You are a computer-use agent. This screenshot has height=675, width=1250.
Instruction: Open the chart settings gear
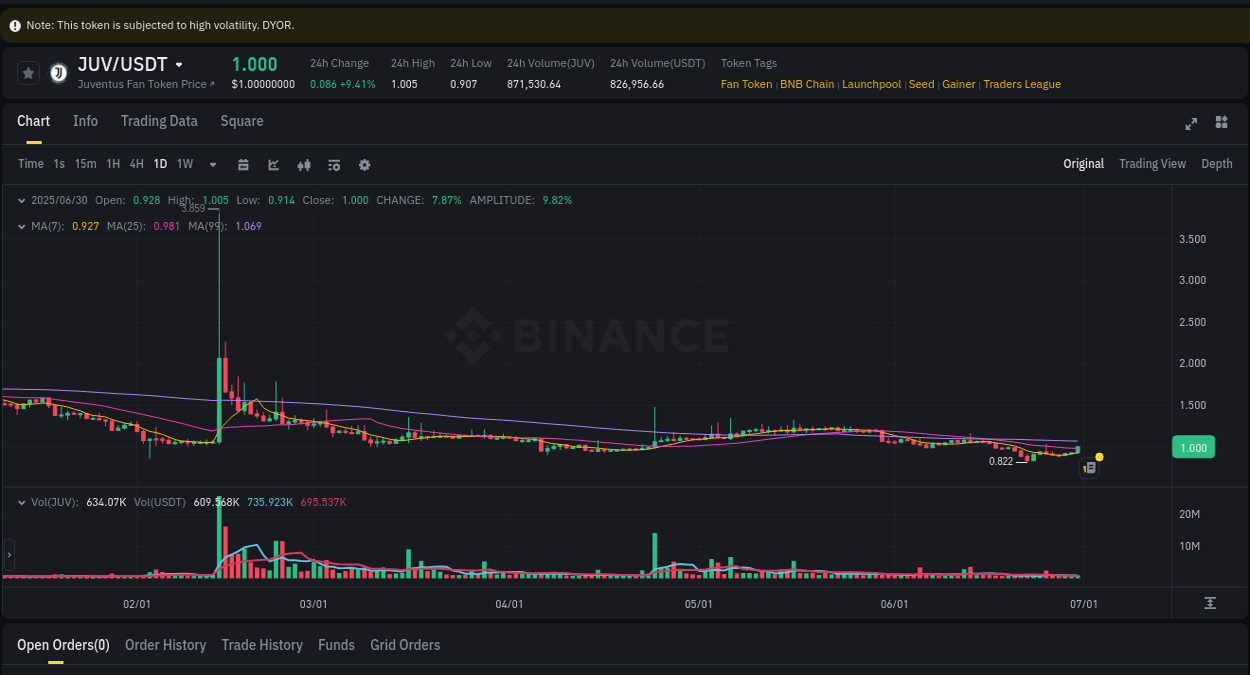click(x=364, y=163)
